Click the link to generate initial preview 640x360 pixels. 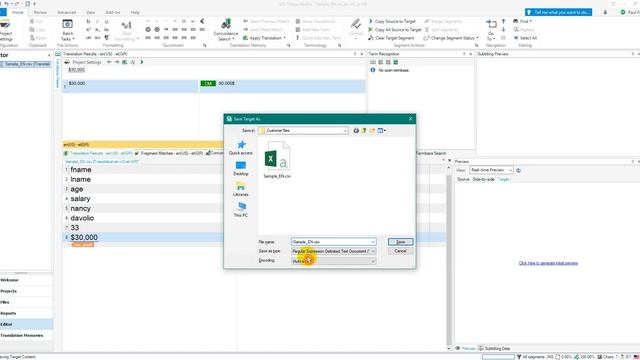point(548,263)
